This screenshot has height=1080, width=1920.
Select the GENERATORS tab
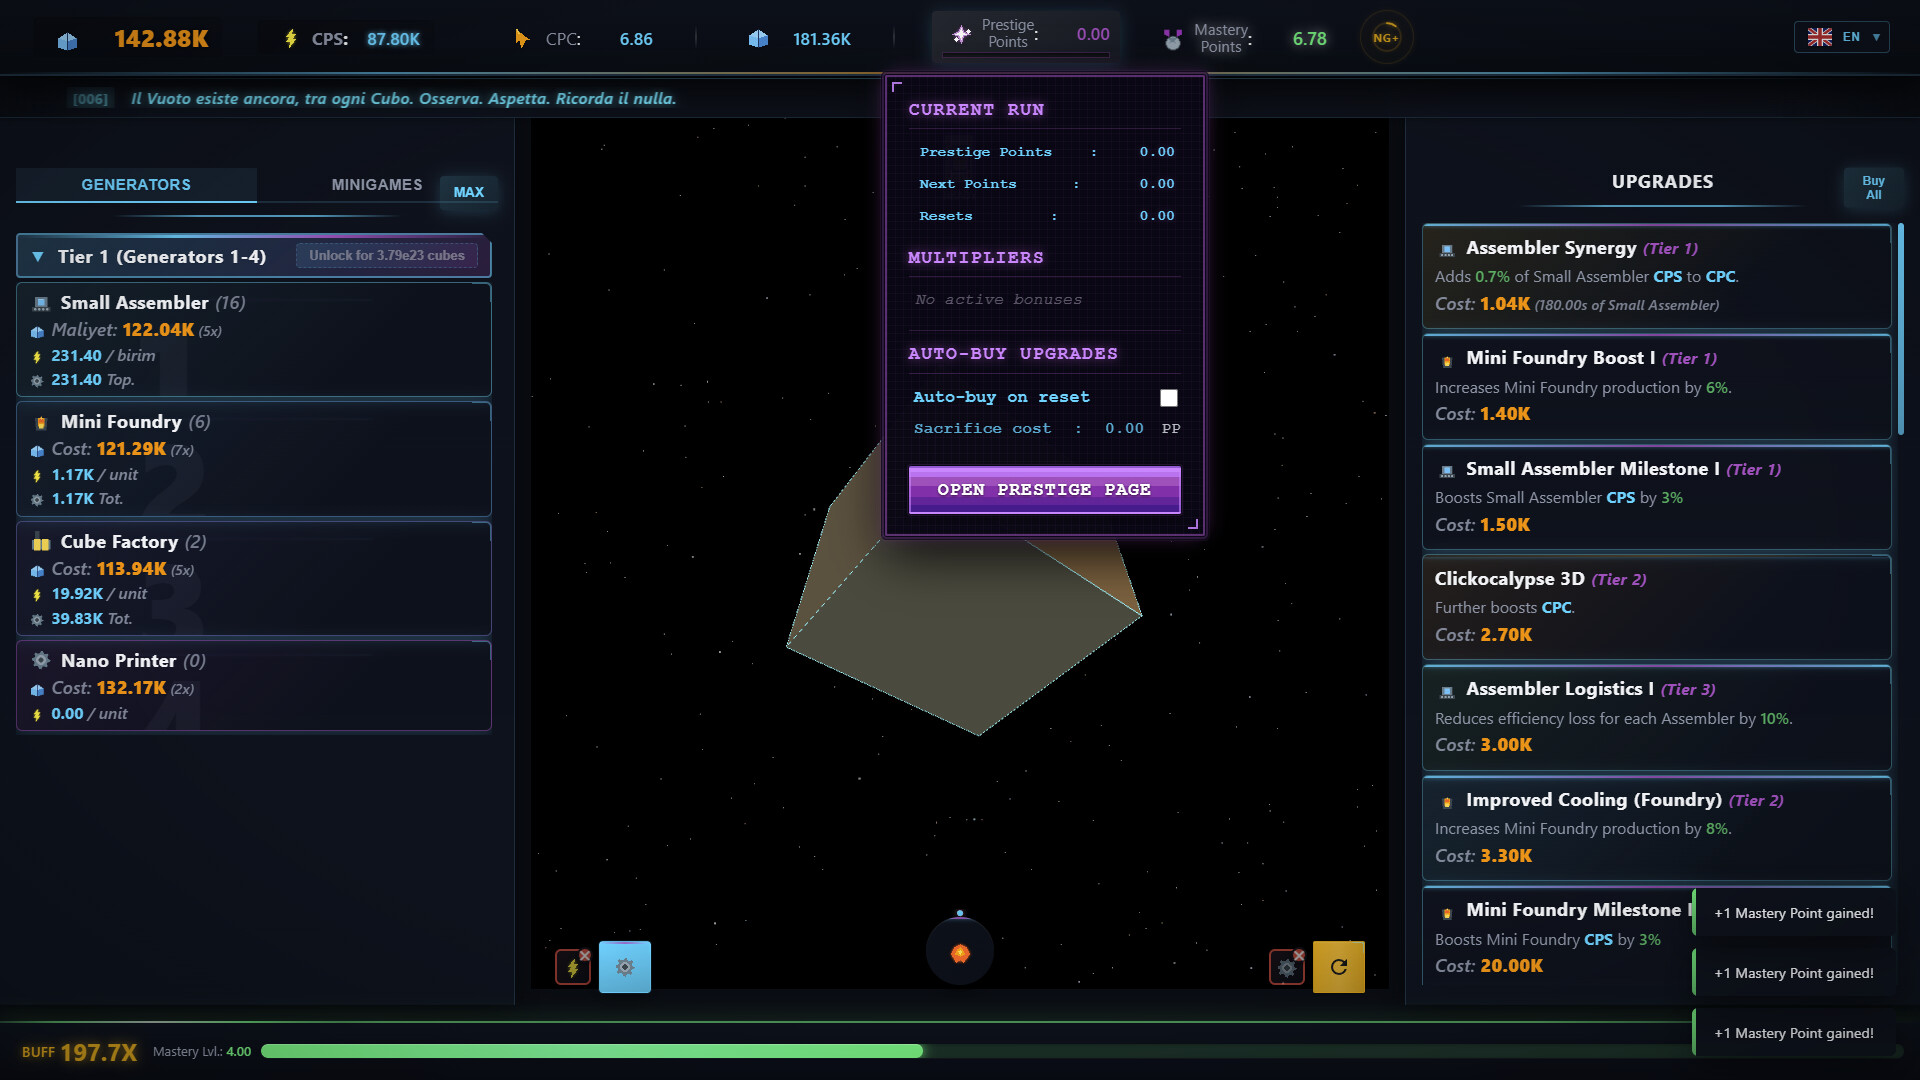pos(135,184)
